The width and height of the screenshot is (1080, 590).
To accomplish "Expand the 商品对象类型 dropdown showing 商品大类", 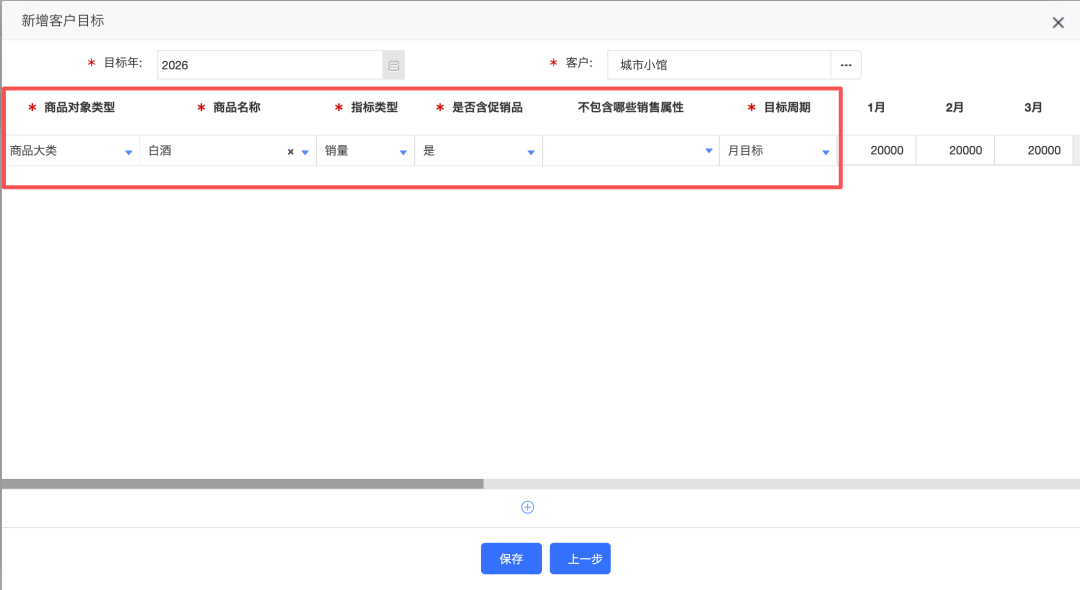I will point(128,150).
